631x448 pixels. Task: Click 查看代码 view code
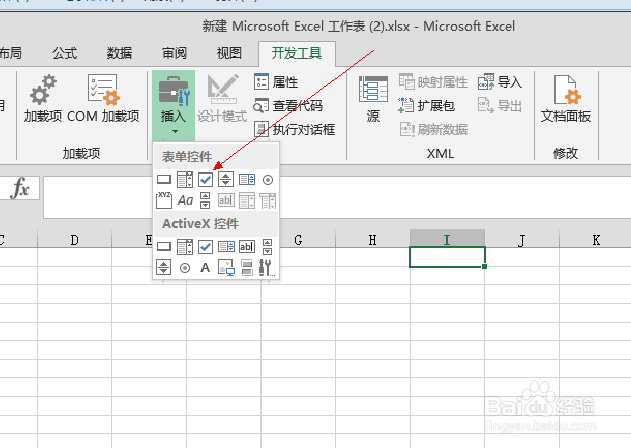coord(288,106)
